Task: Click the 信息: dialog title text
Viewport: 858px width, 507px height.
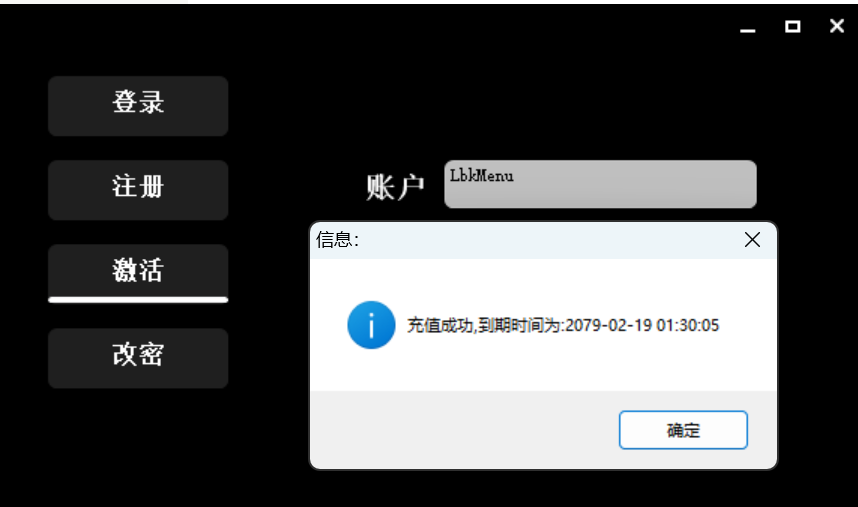Action: pyautogui.click(x=337, y=240)
